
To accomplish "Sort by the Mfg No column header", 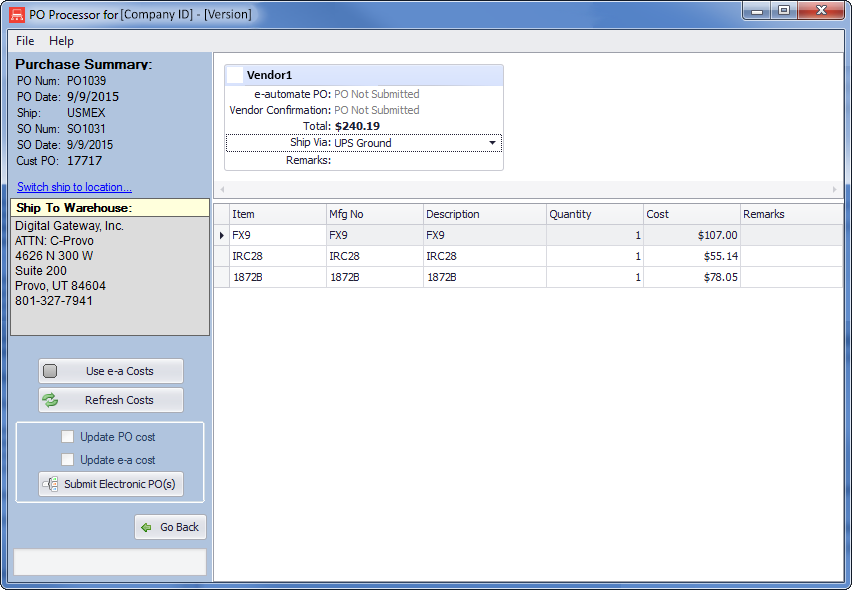I will (375, 214).
